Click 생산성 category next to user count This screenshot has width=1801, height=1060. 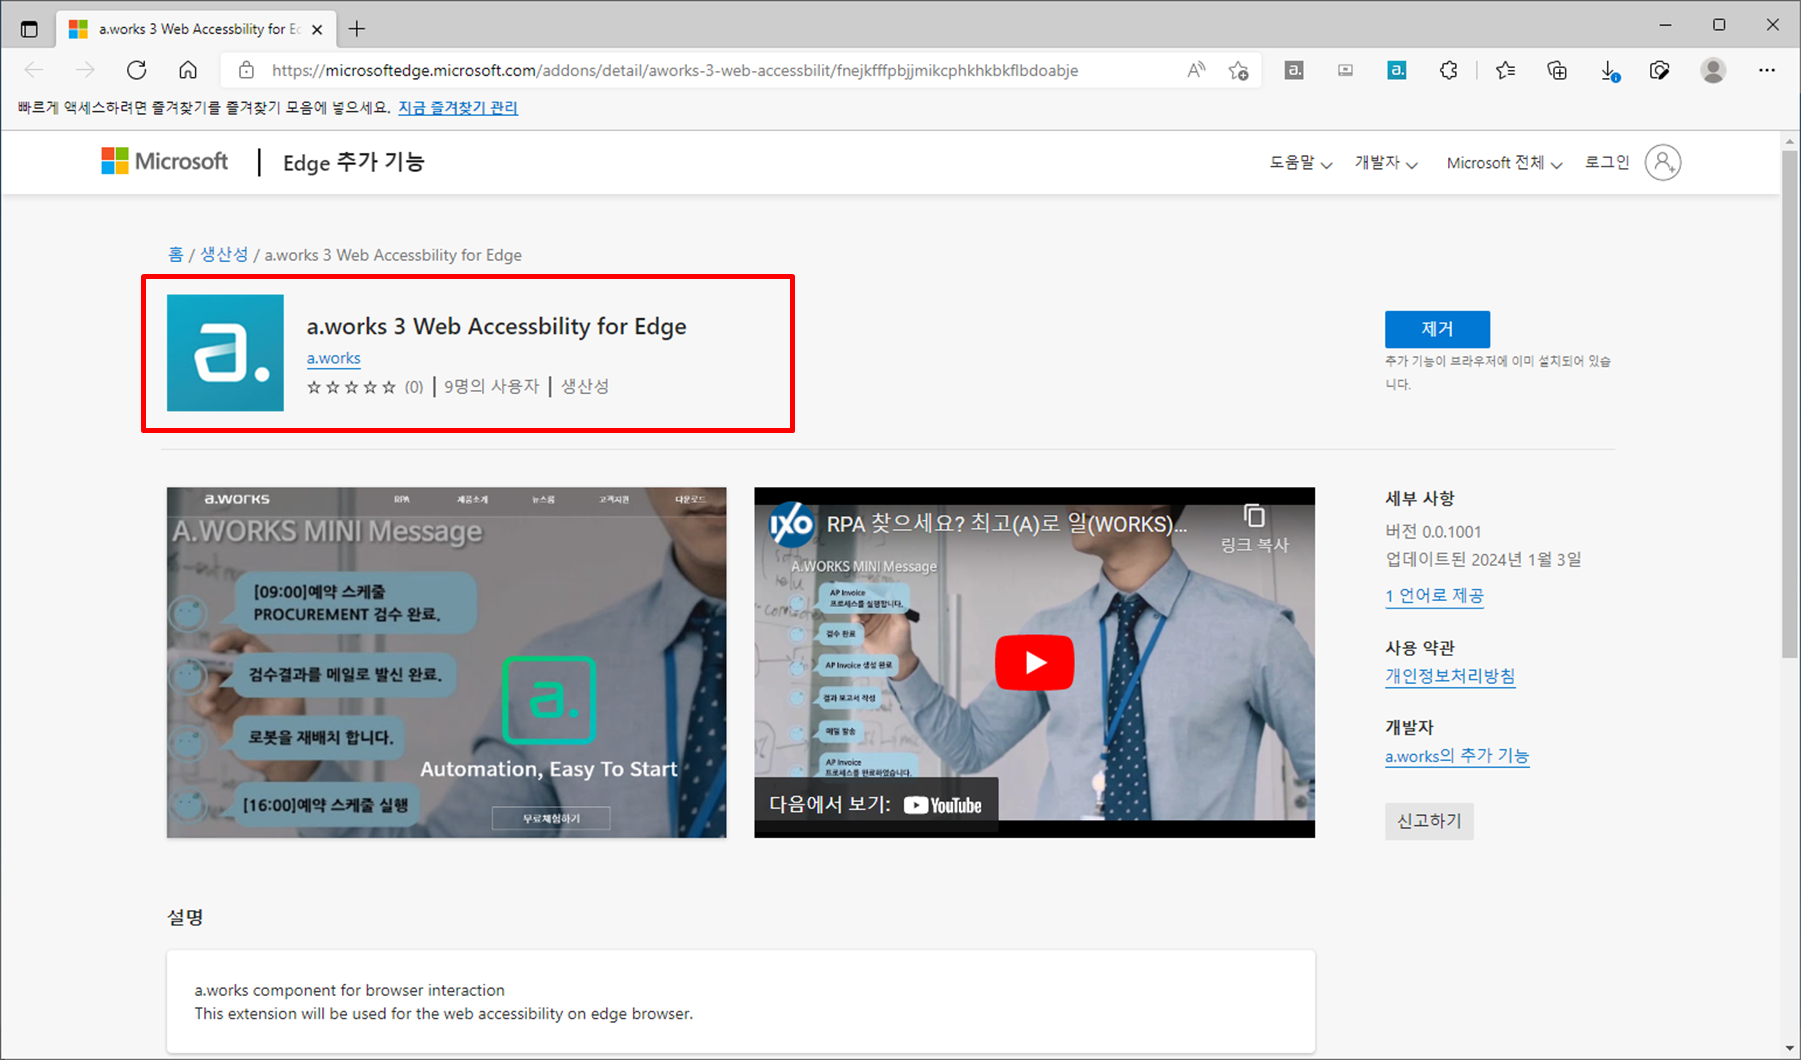(x=585, y=386)
